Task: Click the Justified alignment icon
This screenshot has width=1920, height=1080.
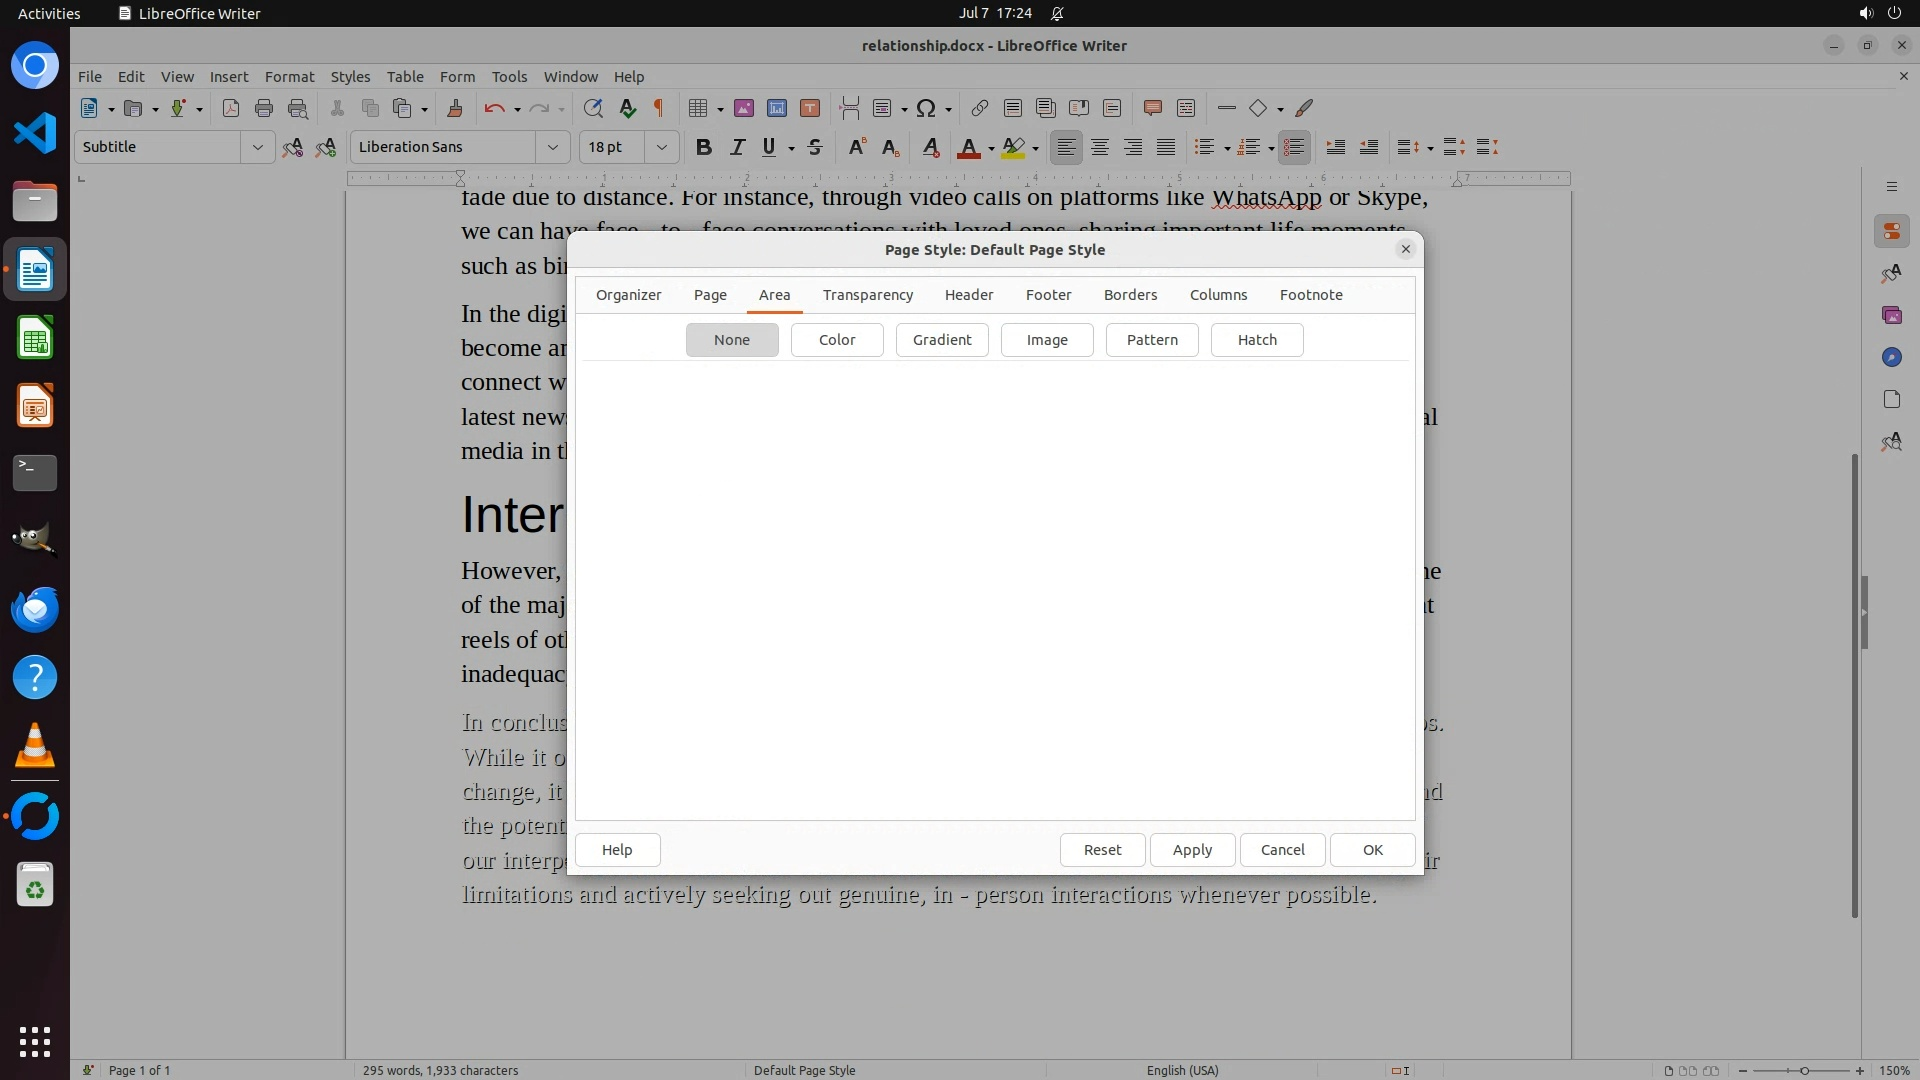Action: [1166, 147]
